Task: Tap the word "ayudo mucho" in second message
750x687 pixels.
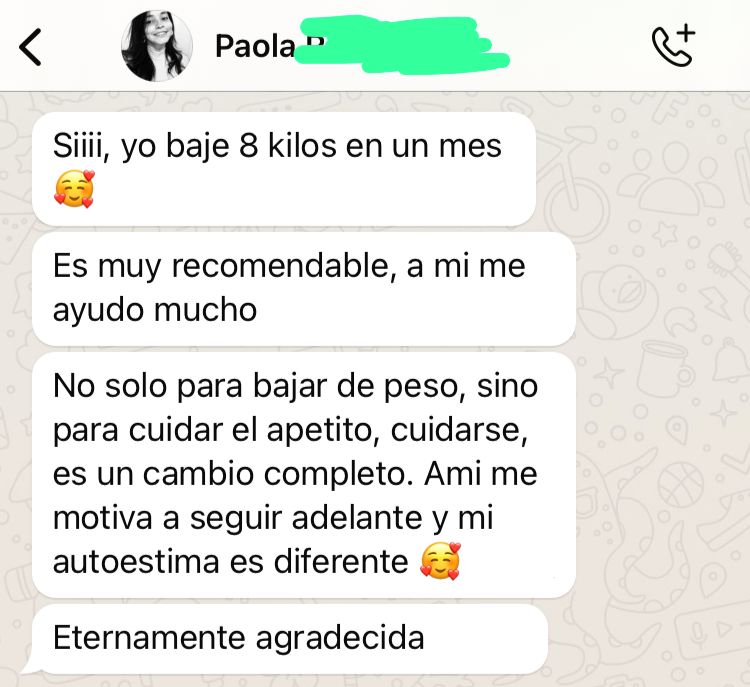Action: click(155, 310)
